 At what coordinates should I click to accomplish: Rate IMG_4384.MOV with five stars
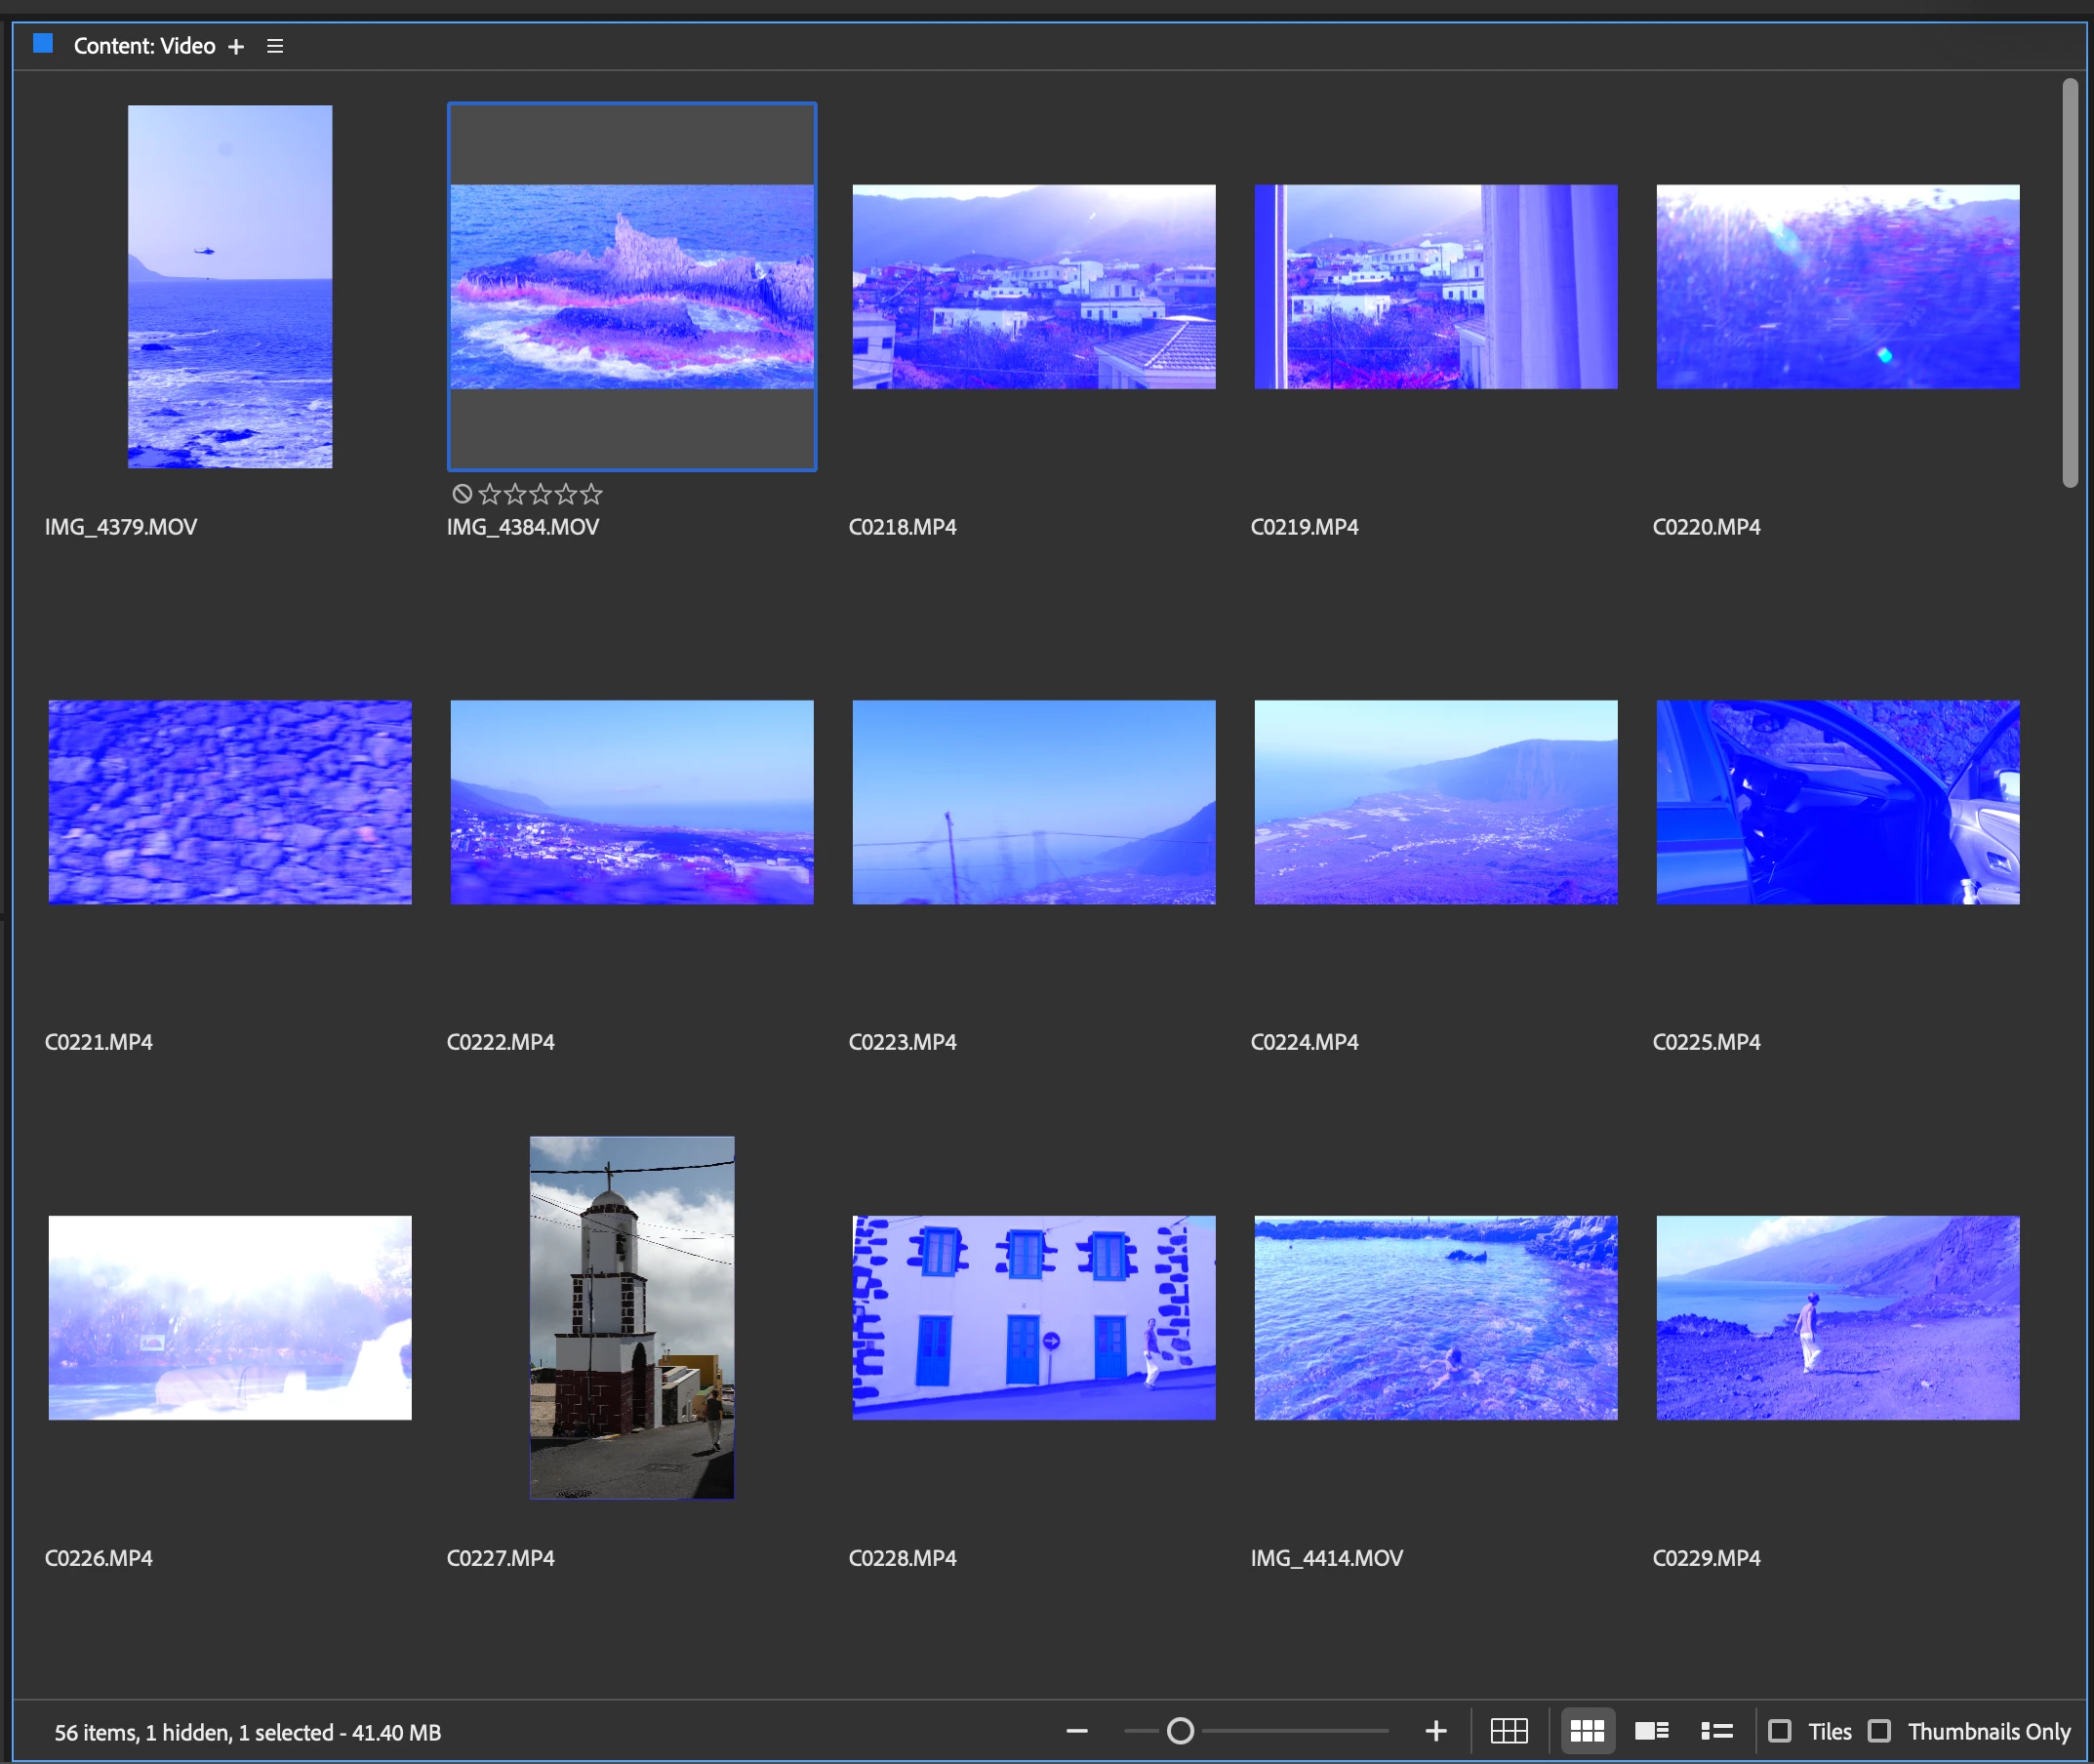click(x=591, y=493)
